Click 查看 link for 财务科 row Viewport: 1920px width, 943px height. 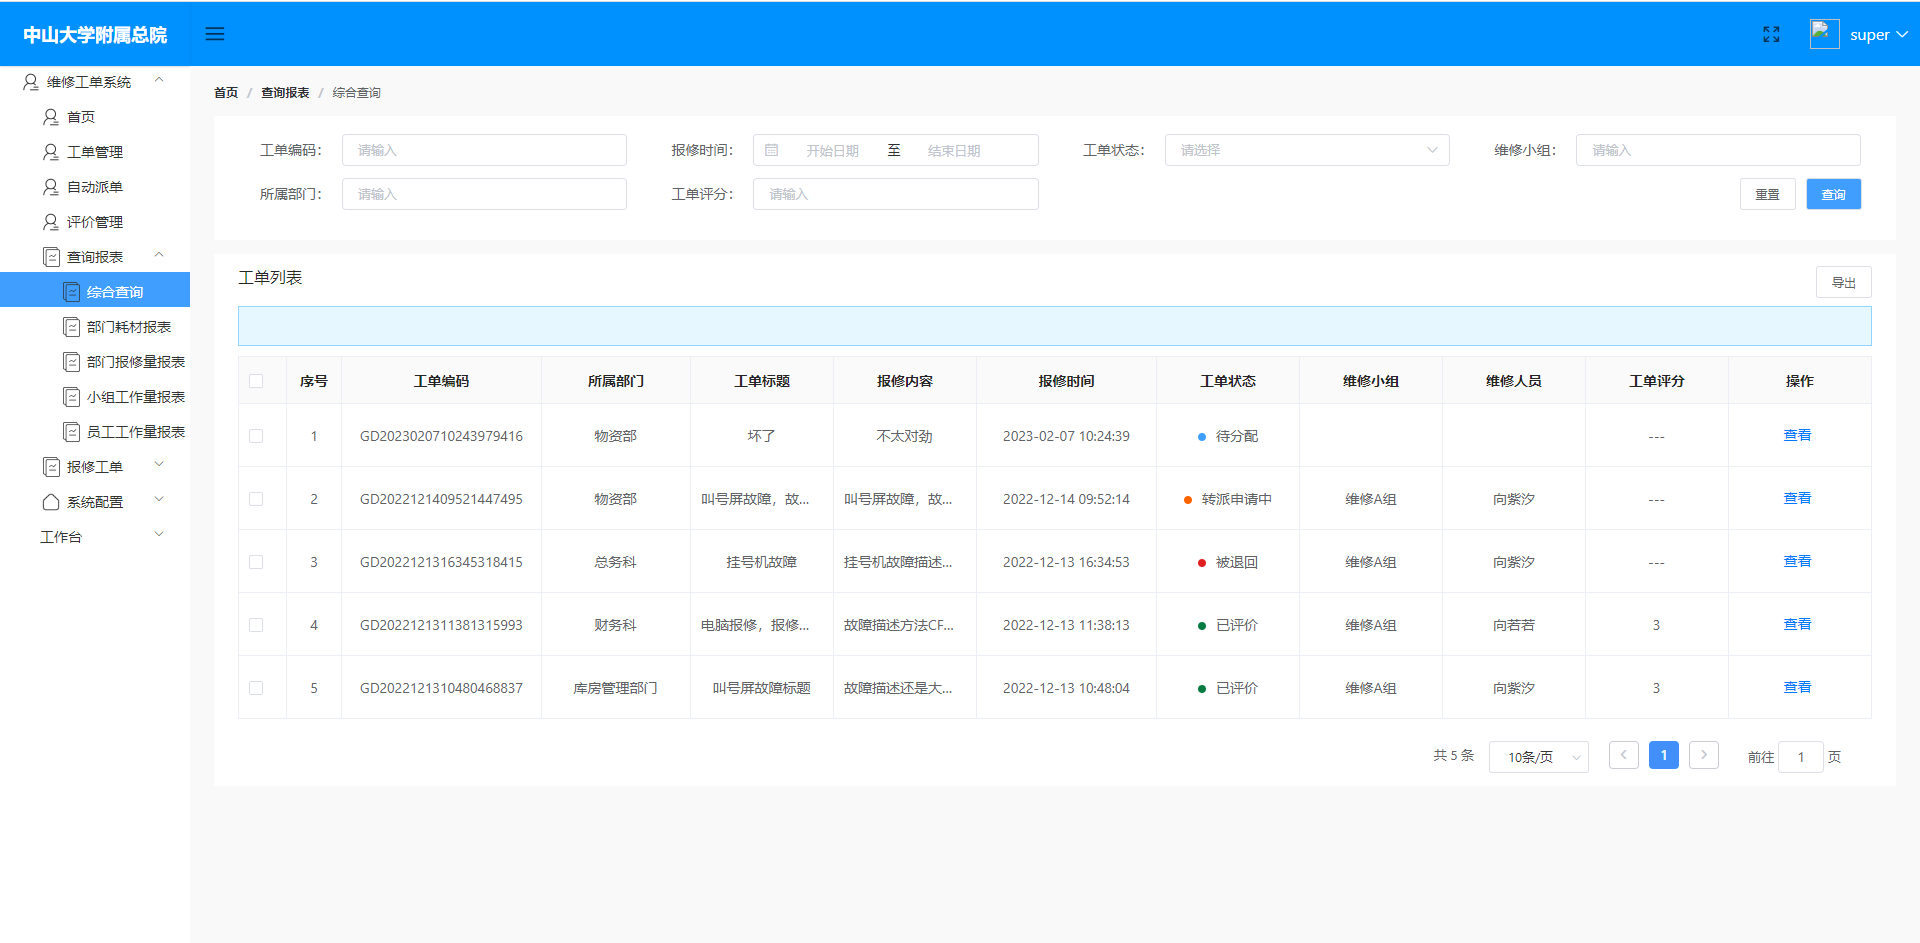1797,624
